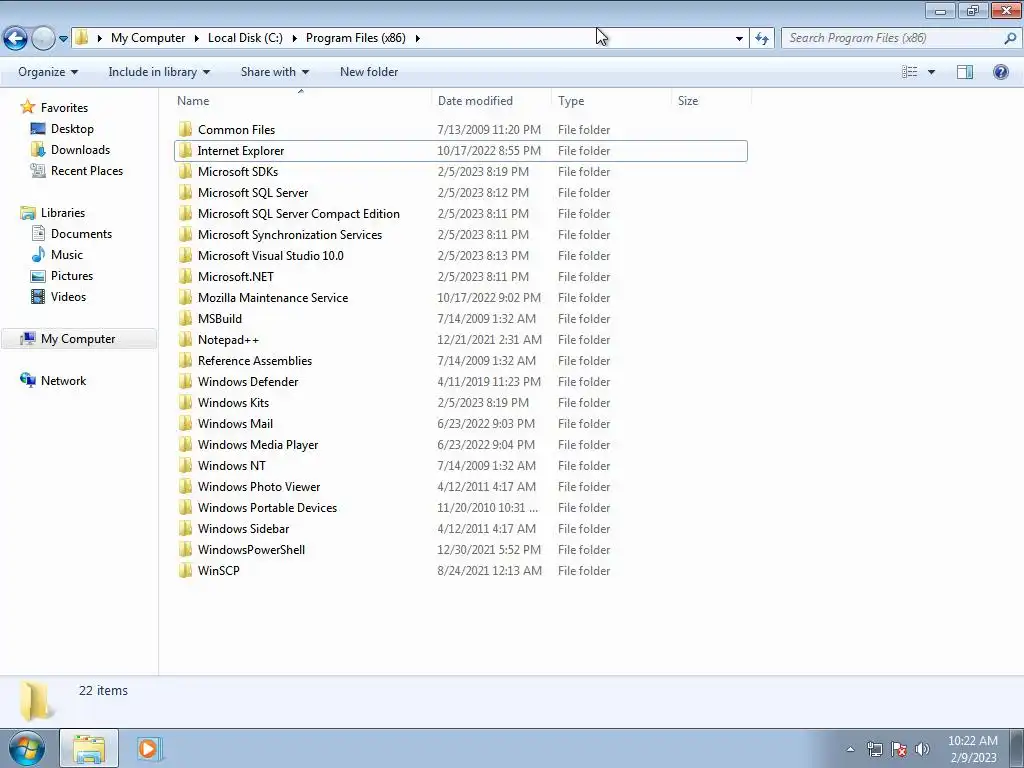
Task: Open the Action Center flag tray icon
Action: tap(899, 749)
